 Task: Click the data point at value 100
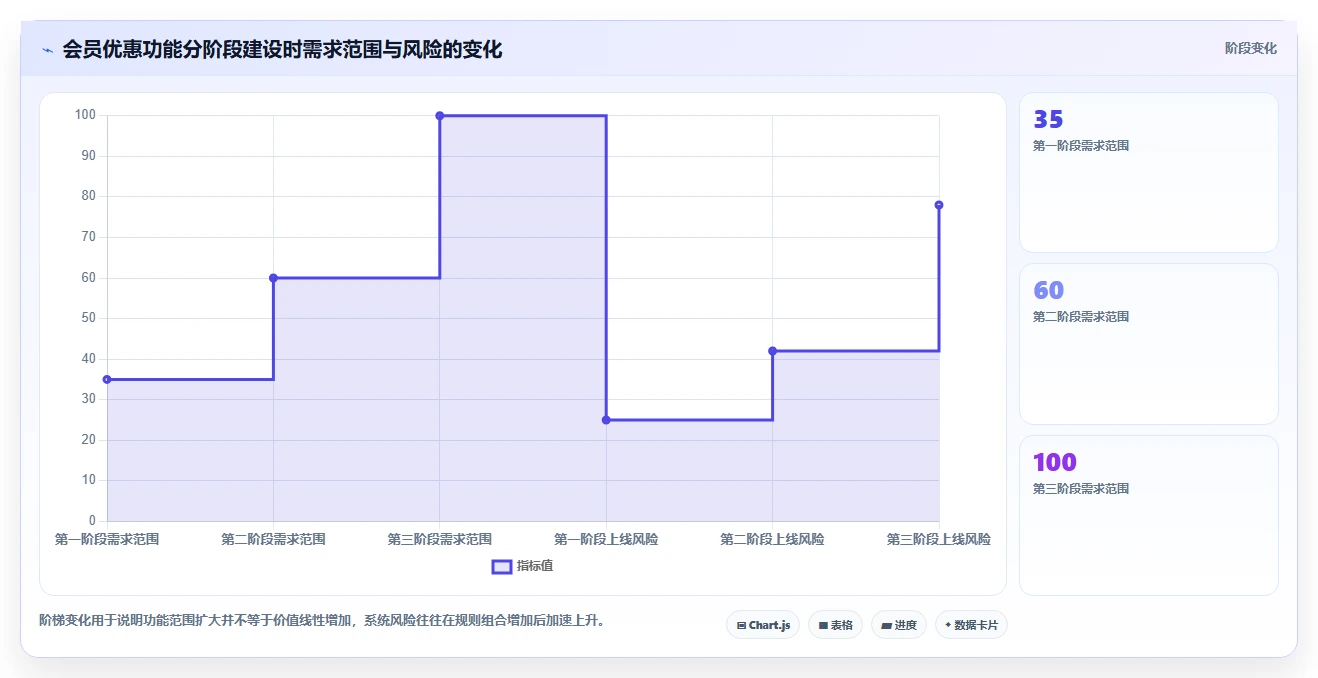(440, 116)
